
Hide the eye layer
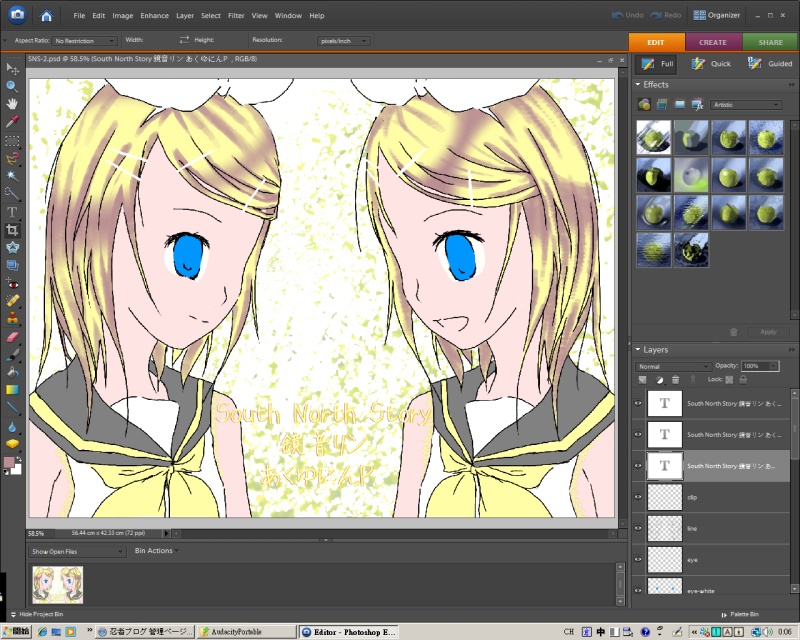(638, 559)
